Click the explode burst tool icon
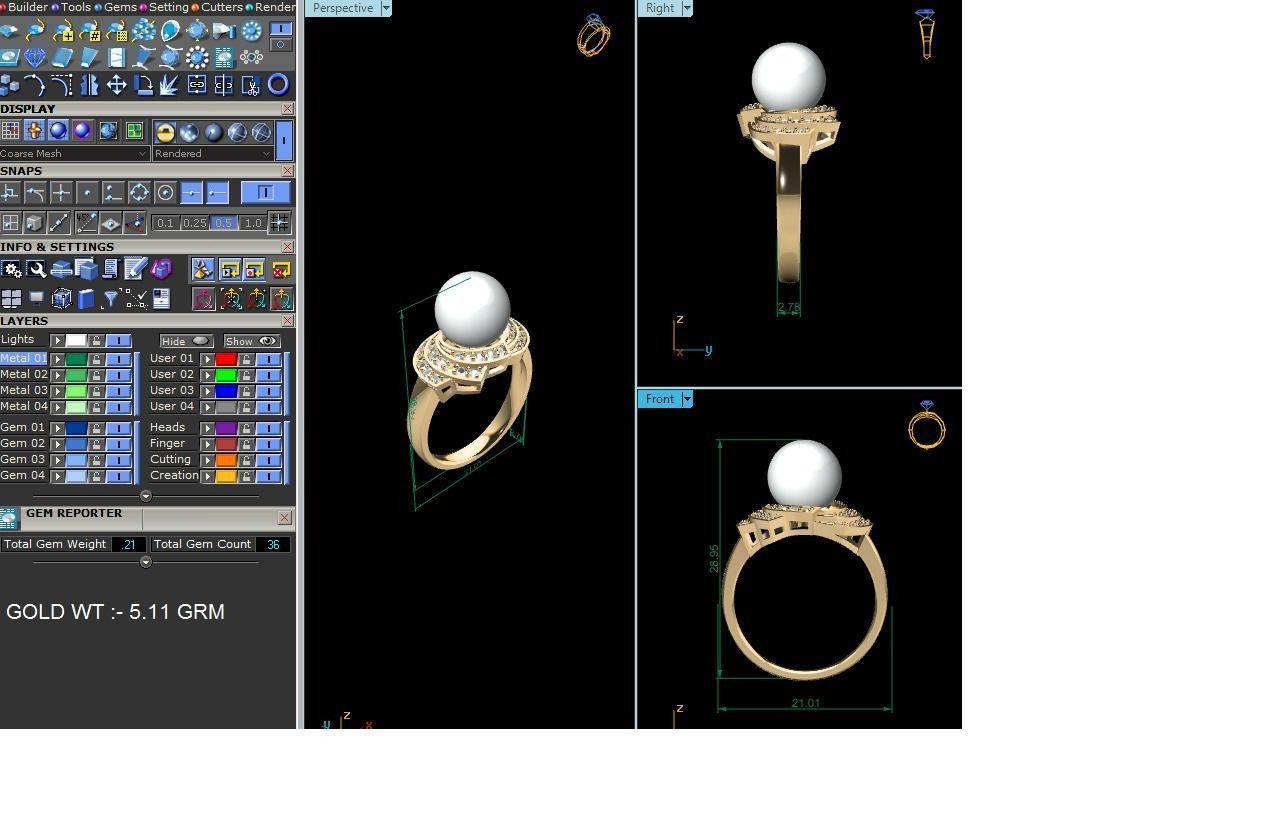Screen dimensions: 1274x816 click(x=169, y=85)
